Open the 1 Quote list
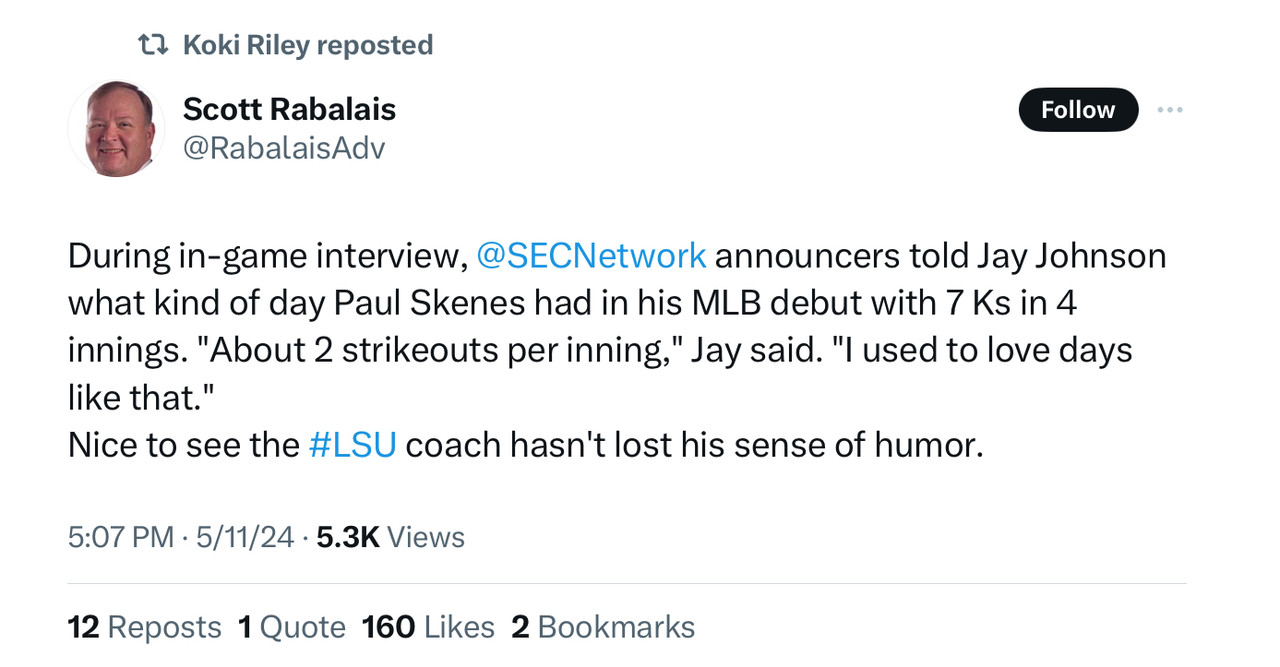Viewport: 1280px width, 667px height. pos(291,627)
